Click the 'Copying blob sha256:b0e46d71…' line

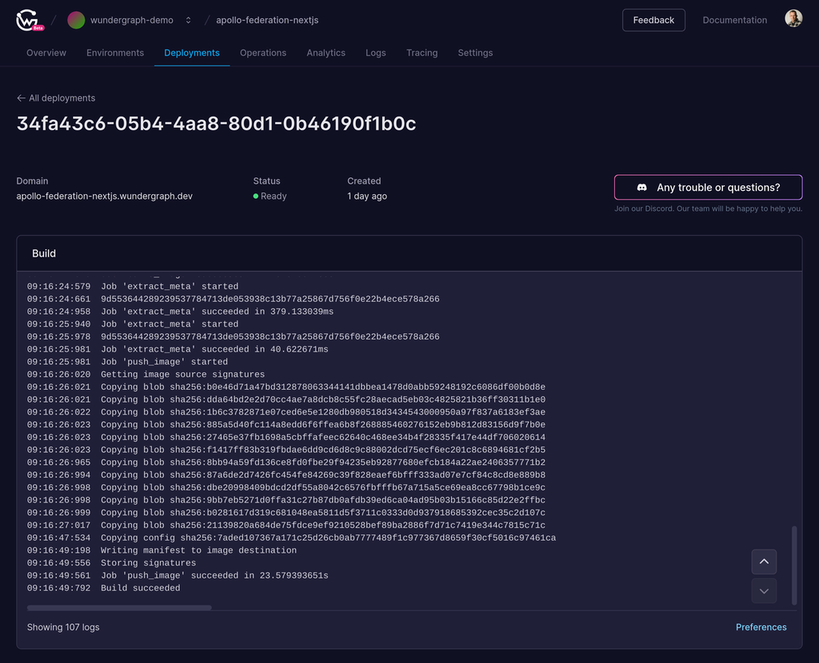click(286, 387)
